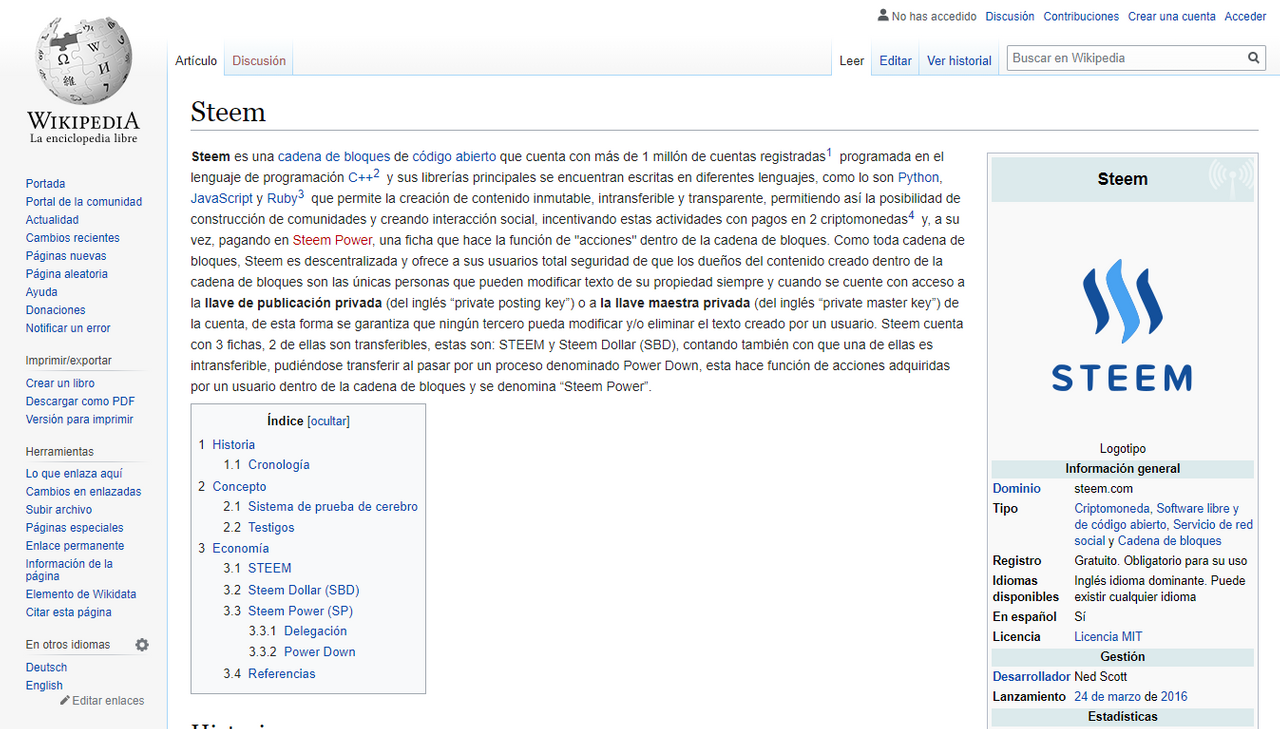Open Páginas nuevas in sidebar
1280x729 pixels.
[x=66, y=256]
